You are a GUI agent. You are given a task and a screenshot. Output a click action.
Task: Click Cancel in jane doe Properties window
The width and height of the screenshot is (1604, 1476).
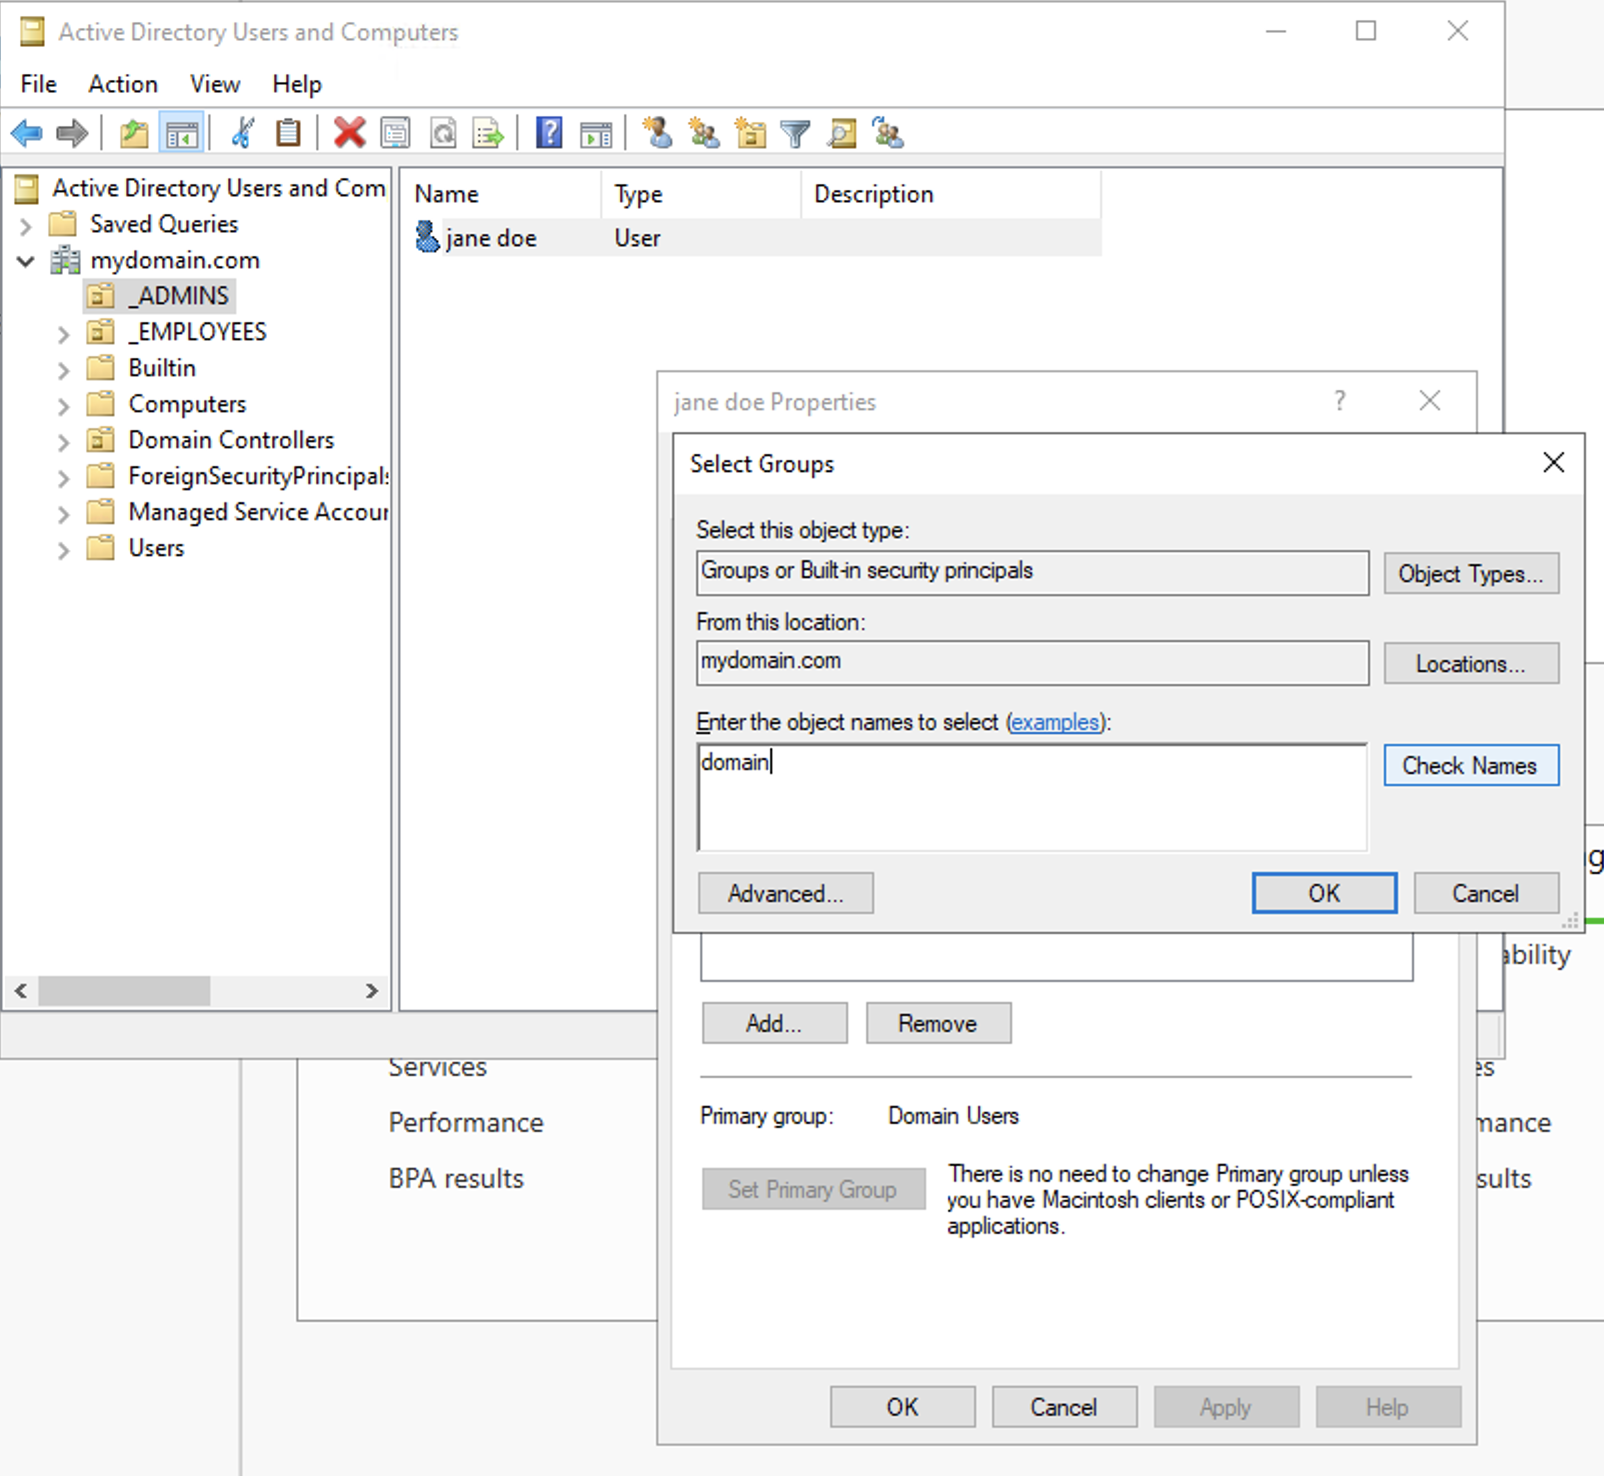pos(1064,1407)
